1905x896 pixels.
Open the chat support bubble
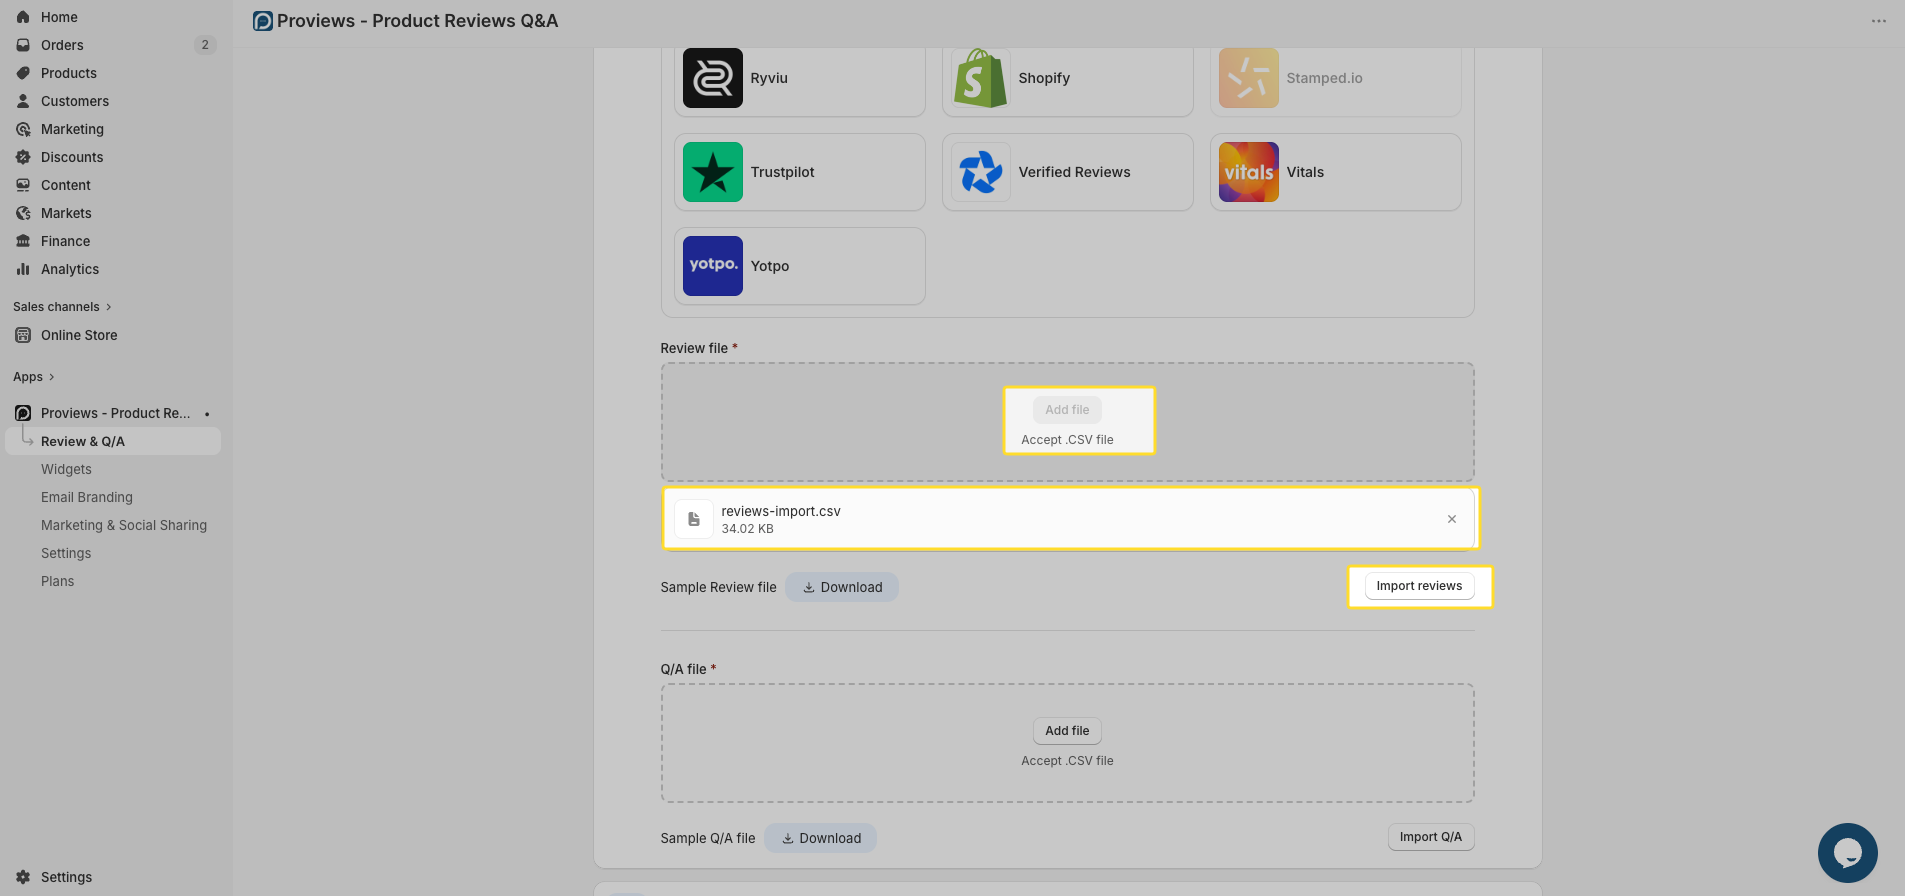(1848, 853)
